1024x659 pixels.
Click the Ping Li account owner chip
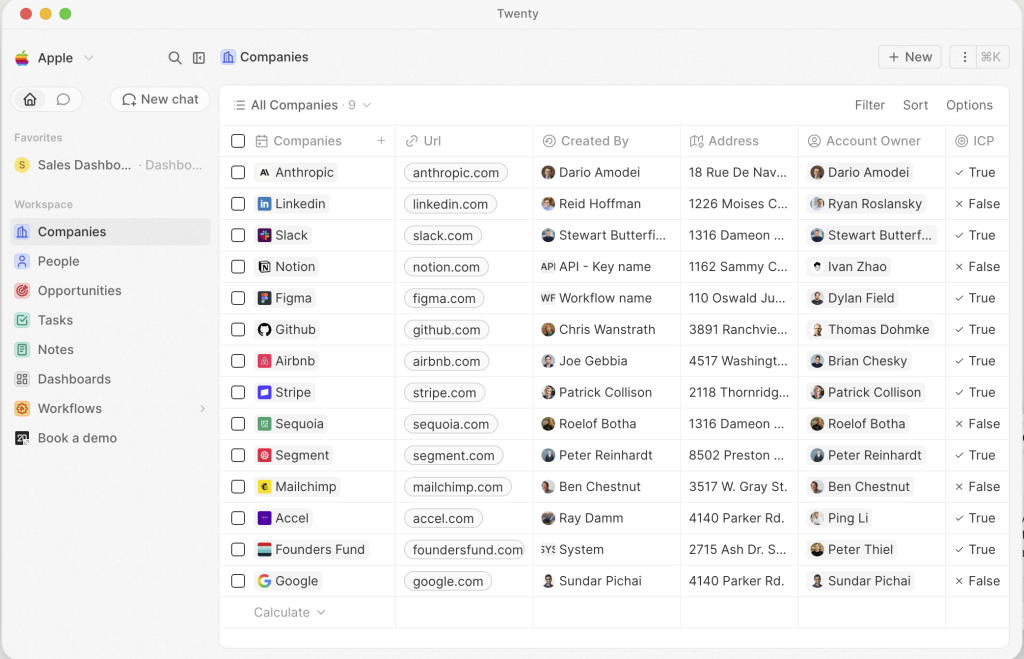(x=840, y=518)
